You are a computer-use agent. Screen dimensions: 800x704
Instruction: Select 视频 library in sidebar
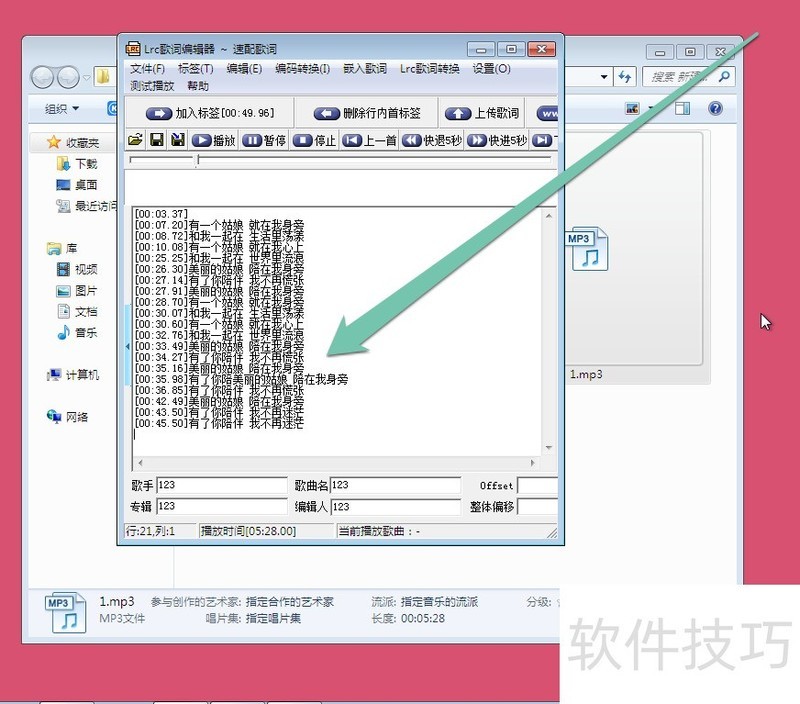click(x=77, y=269)
